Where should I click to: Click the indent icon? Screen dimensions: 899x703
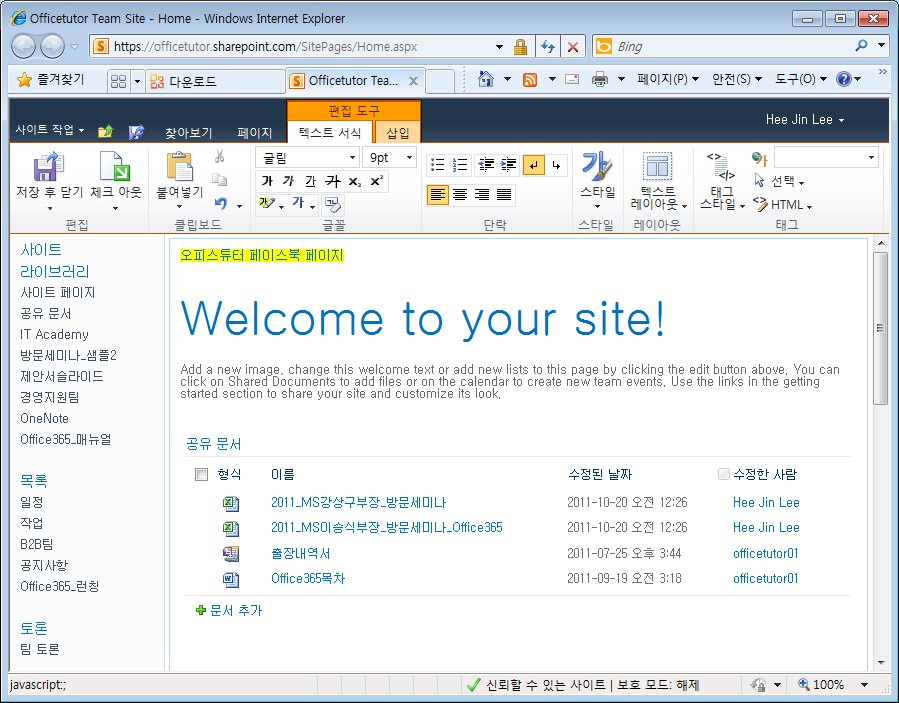508,165
